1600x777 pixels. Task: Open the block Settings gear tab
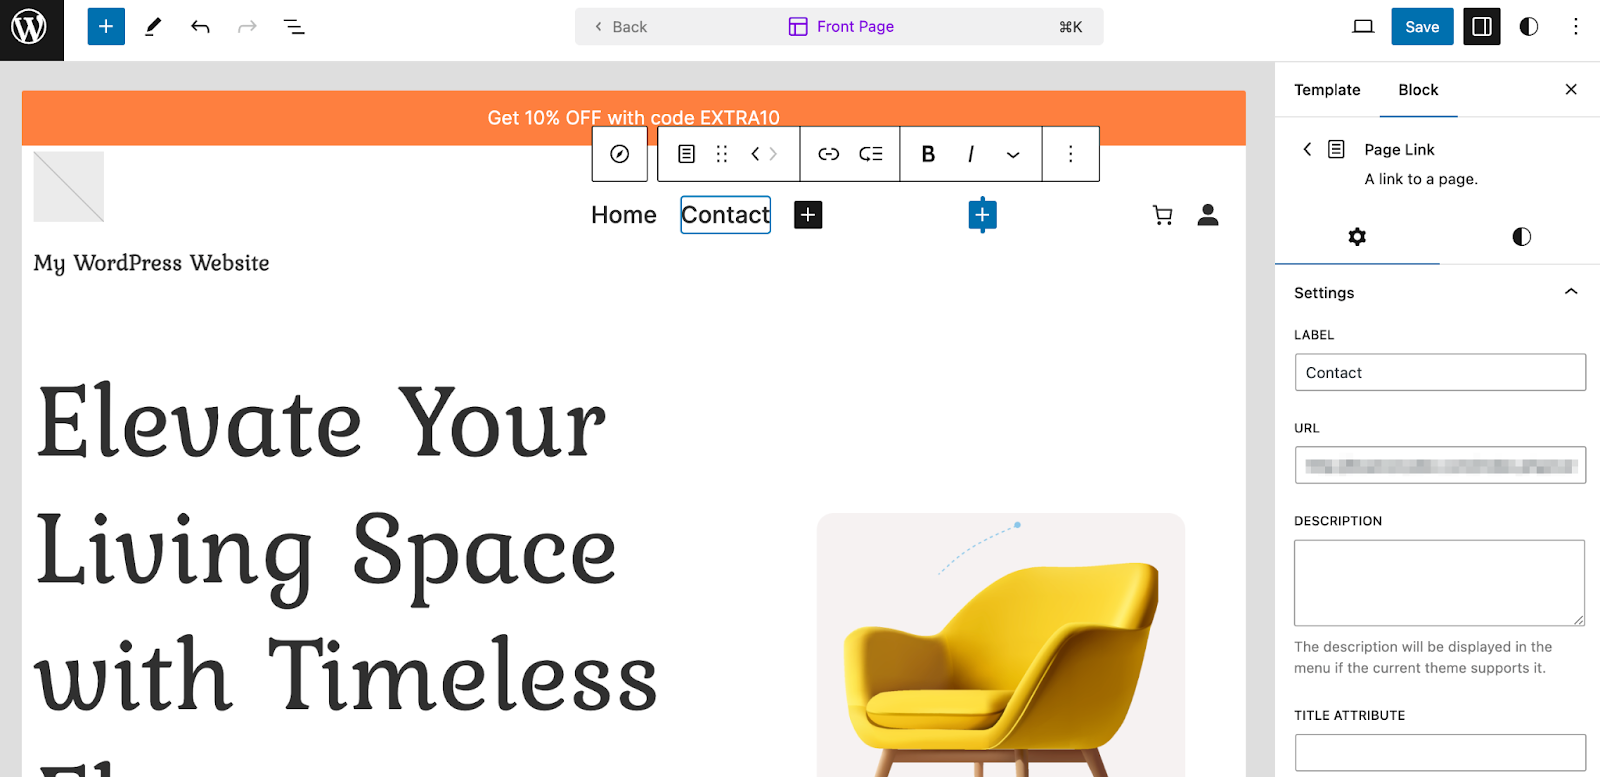click(x=1357, y=237)
